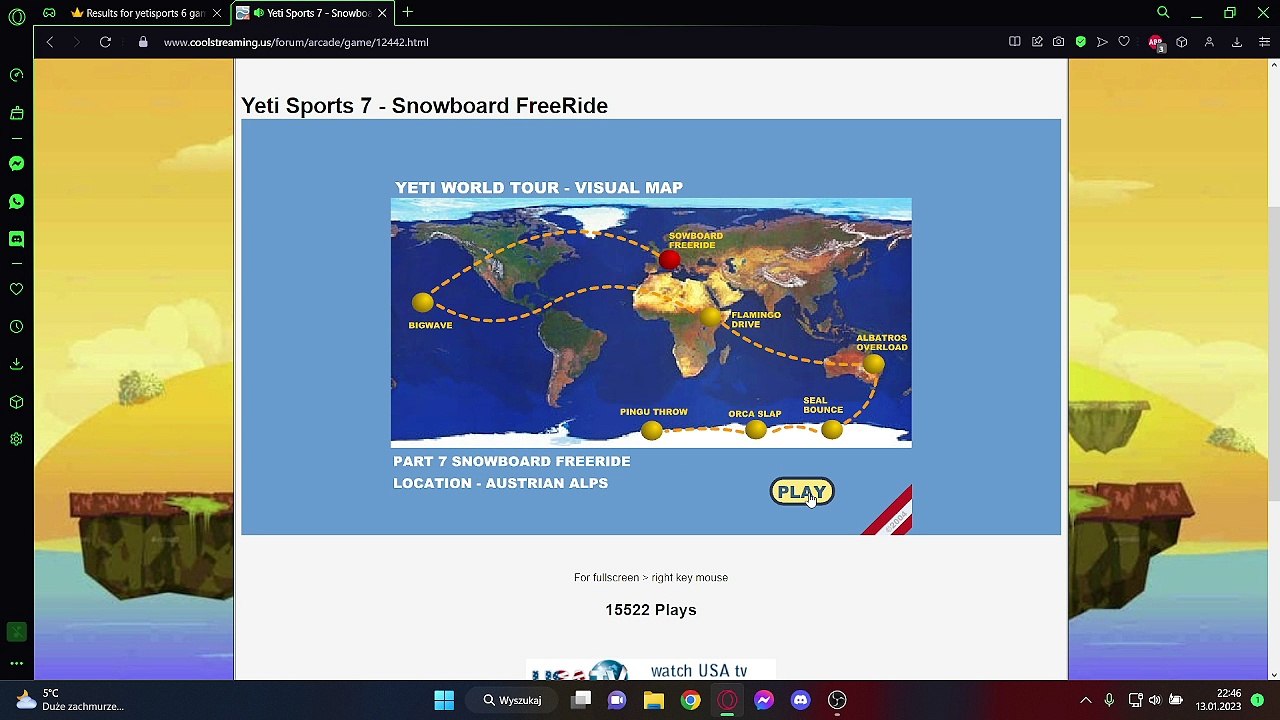
Task: Click the address bar URL field
Action: click(578, 42)
